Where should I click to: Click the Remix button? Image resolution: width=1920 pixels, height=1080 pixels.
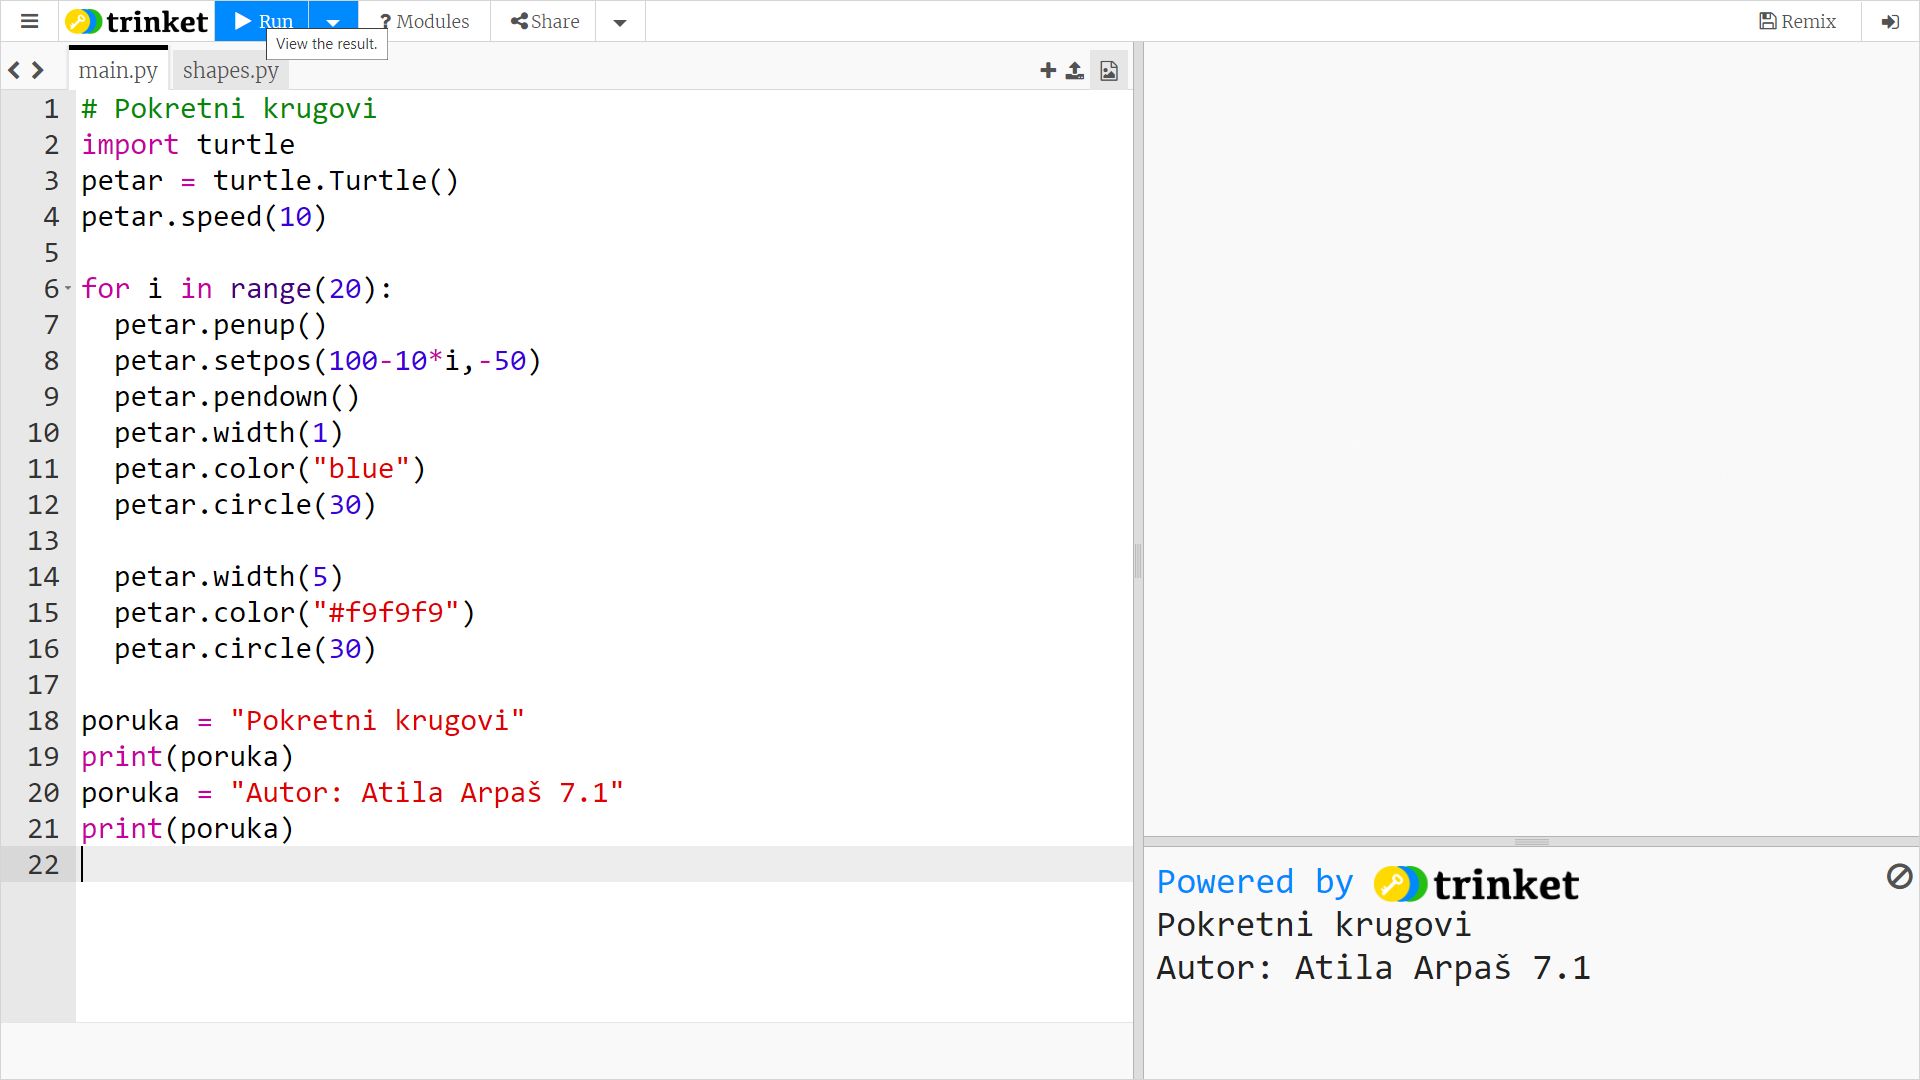coord(1797,21)
